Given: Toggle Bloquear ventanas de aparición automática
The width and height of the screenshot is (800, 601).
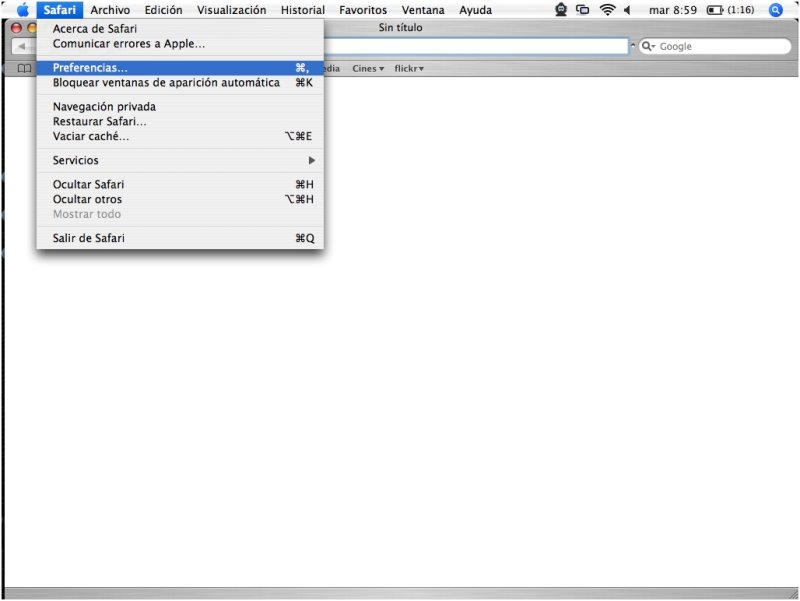Looking at the screenshot, I should point(166,83).
